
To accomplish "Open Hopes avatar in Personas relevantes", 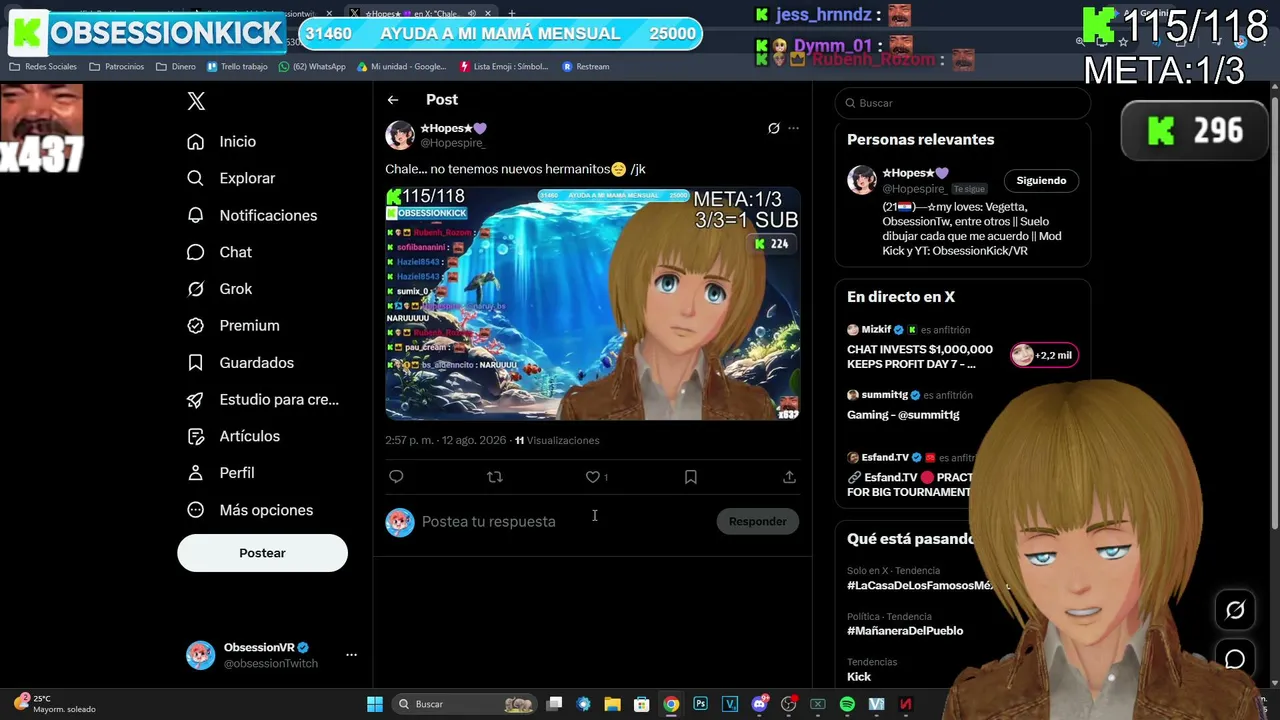I will pyautogui.click(x=861, y=180).
